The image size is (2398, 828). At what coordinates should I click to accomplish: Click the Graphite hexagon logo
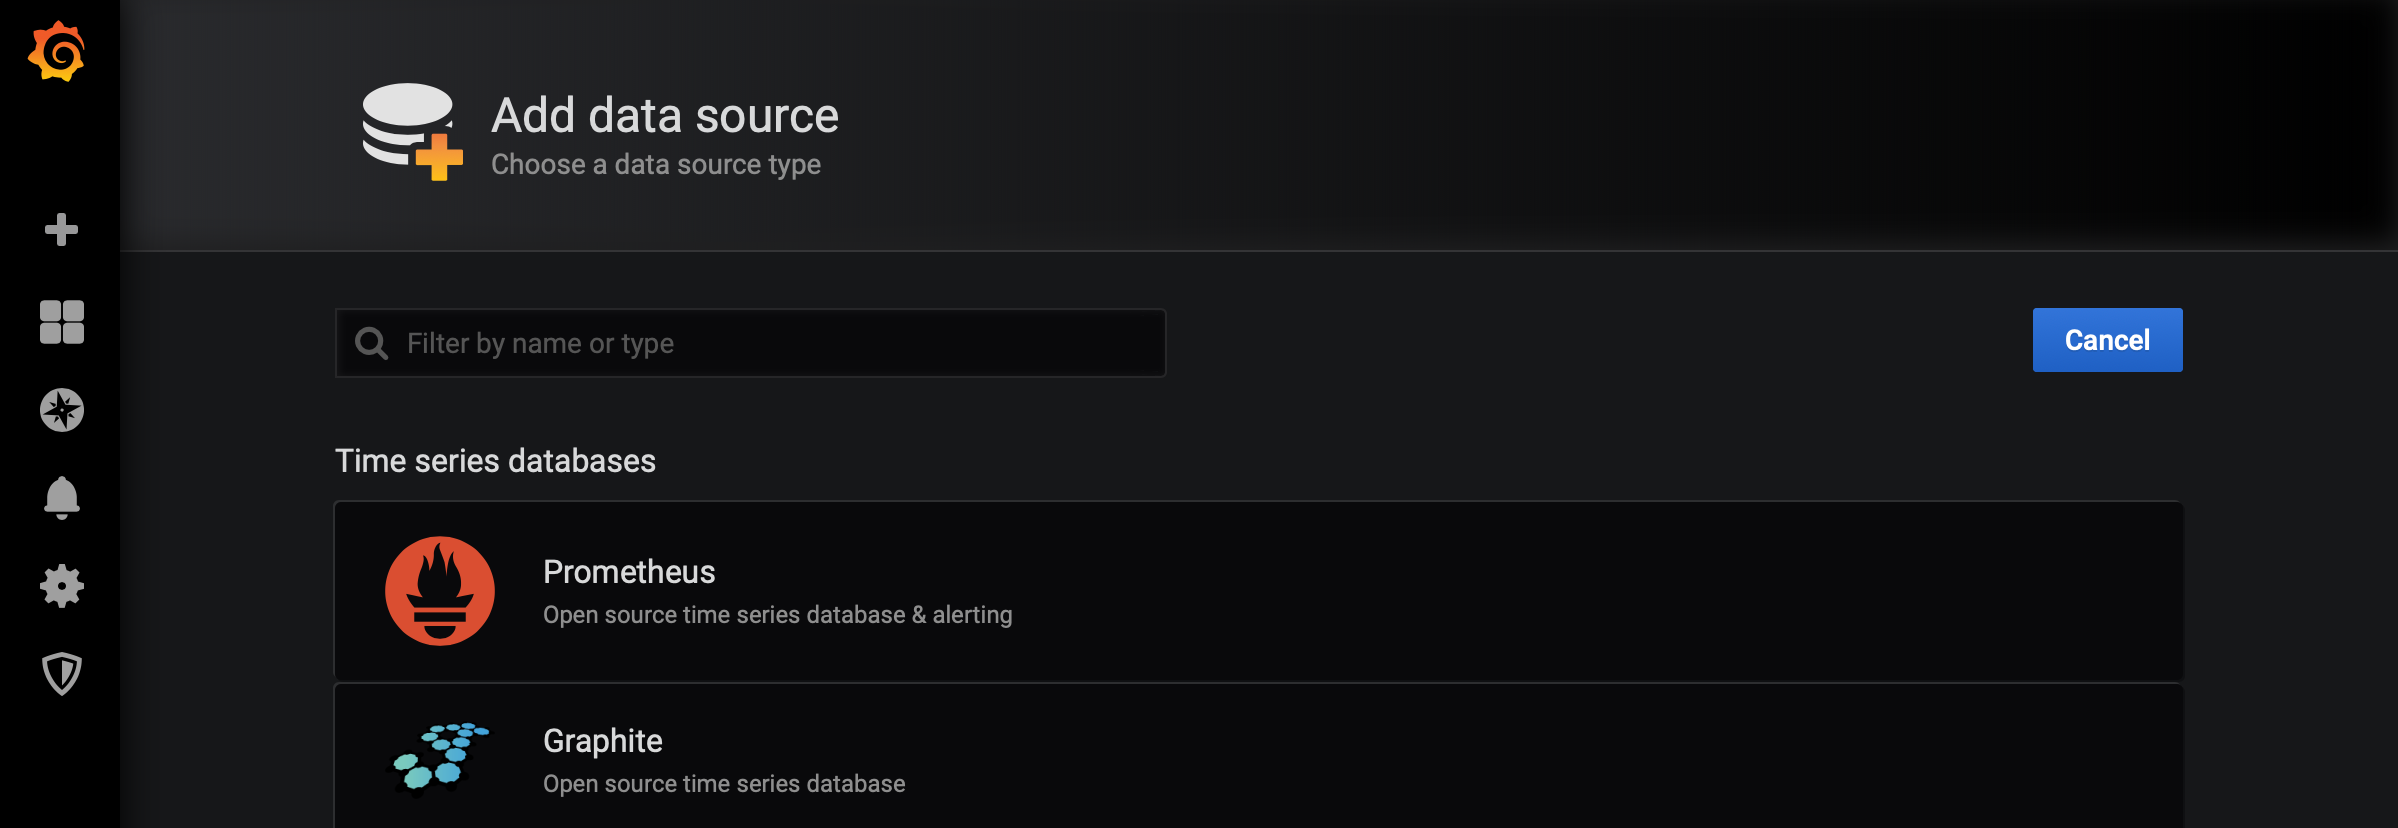click(x=438, y=758)
